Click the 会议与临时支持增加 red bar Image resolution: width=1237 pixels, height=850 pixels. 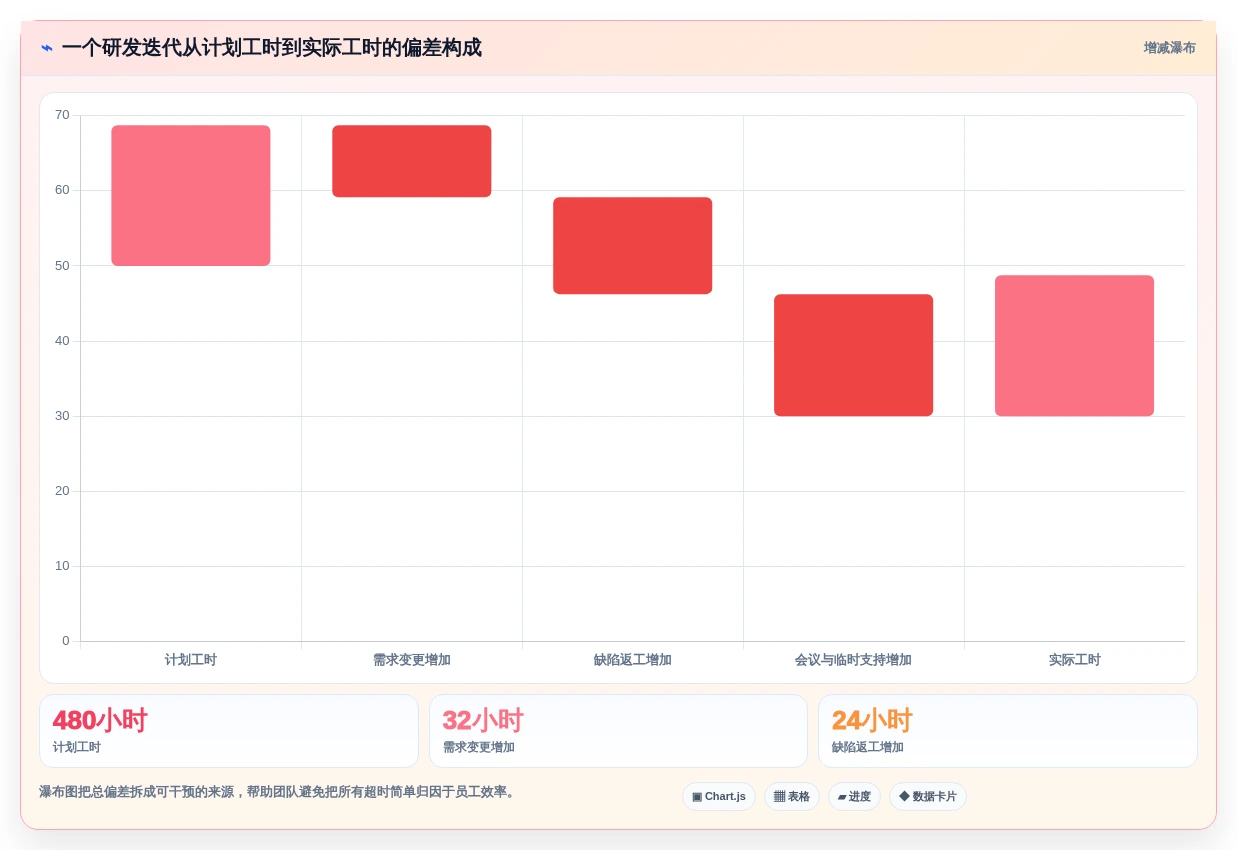(x=854, y=355)
